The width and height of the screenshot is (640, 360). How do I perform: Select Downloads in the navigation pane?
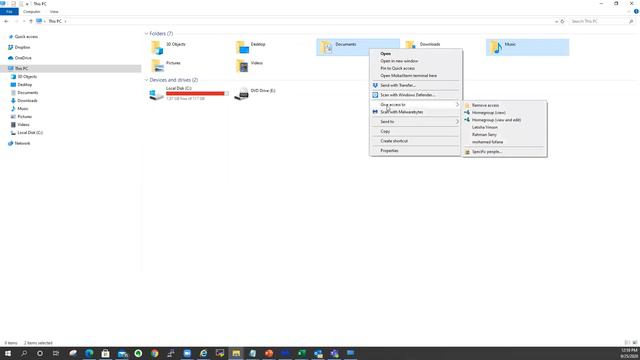[27, 100]
